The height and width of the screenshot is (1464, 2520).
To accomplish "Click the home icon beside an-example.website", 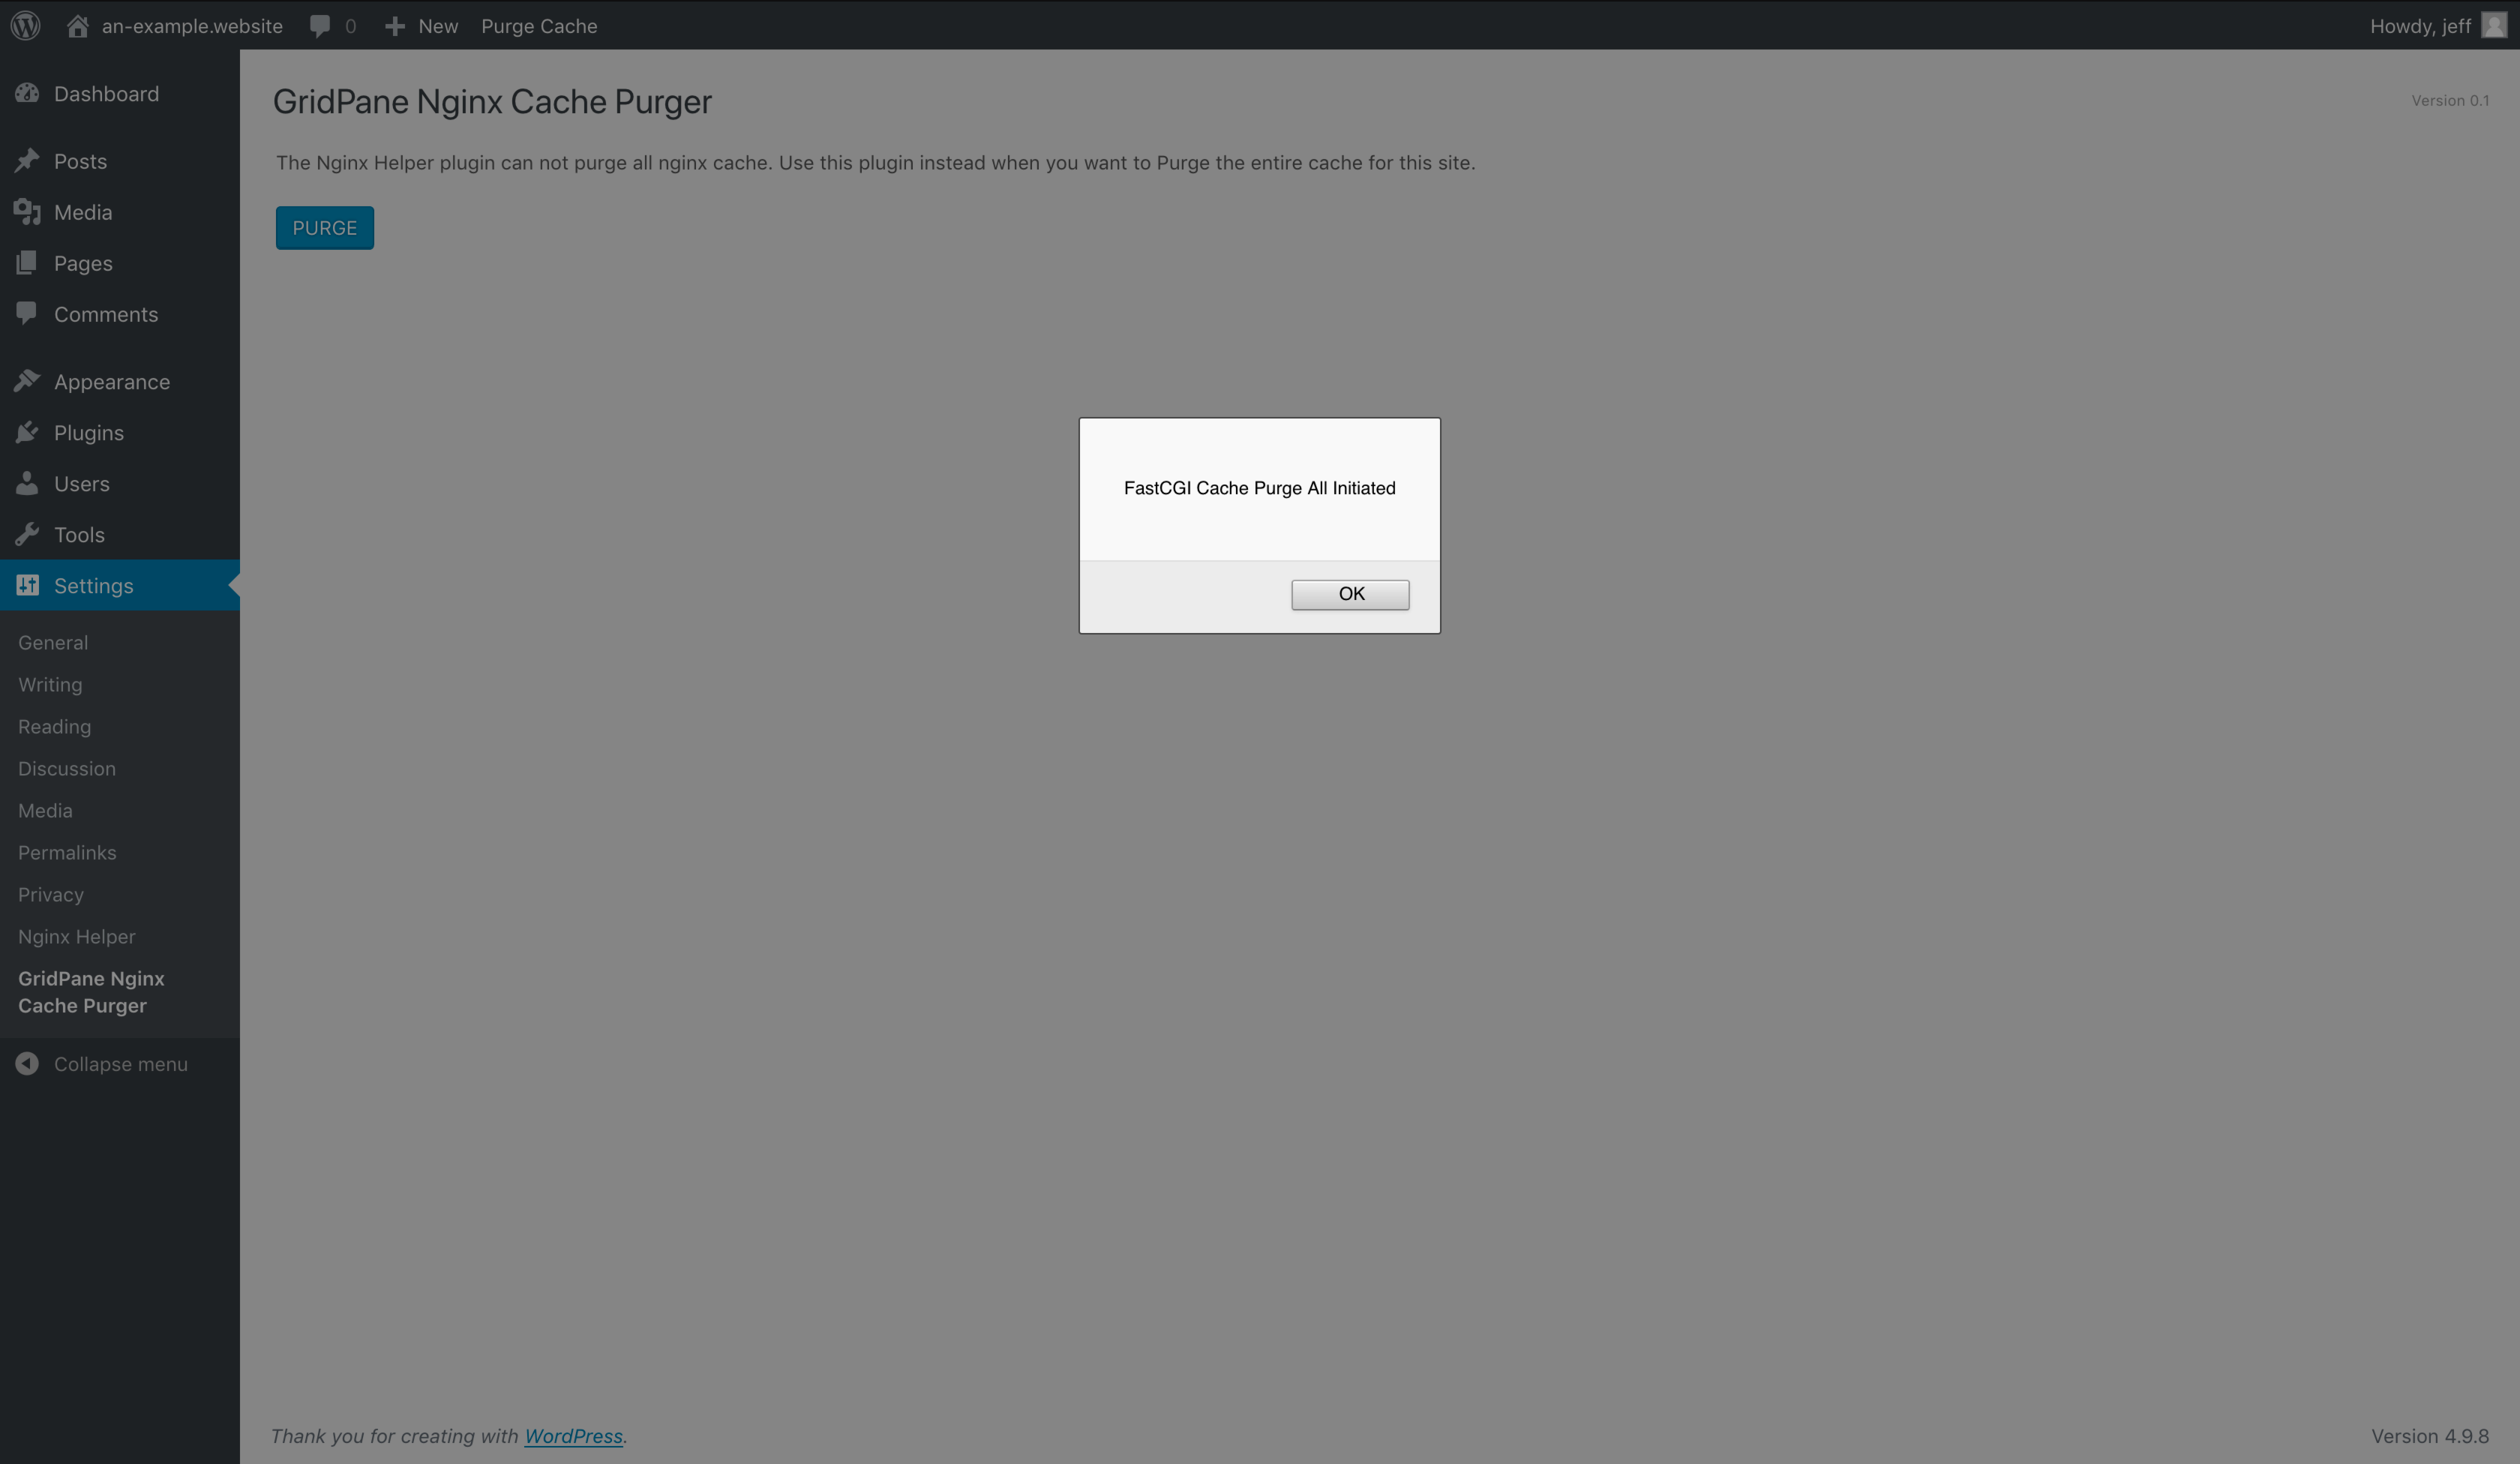I will coord(77,25).
